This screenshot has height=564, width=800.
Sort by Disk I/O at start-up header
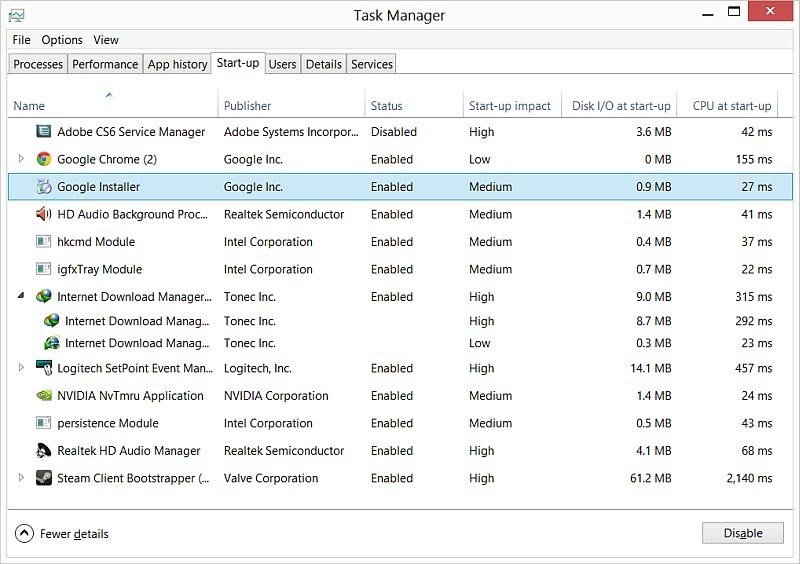pyautogui.click(x=621, y=106)
